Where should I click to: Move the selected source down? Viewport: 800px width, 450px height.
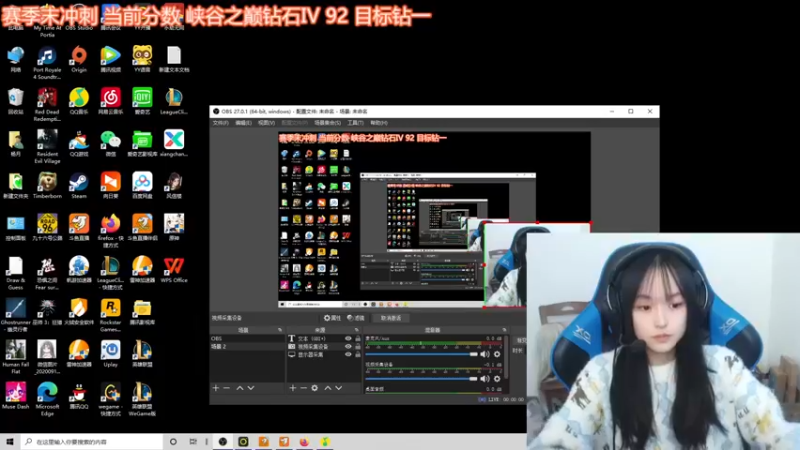tap(339, 388)
